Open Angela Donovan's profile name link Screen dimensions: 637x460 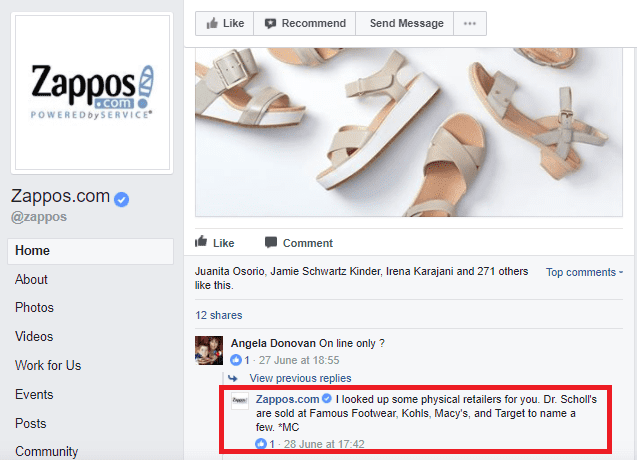click(x=273, y=343)
